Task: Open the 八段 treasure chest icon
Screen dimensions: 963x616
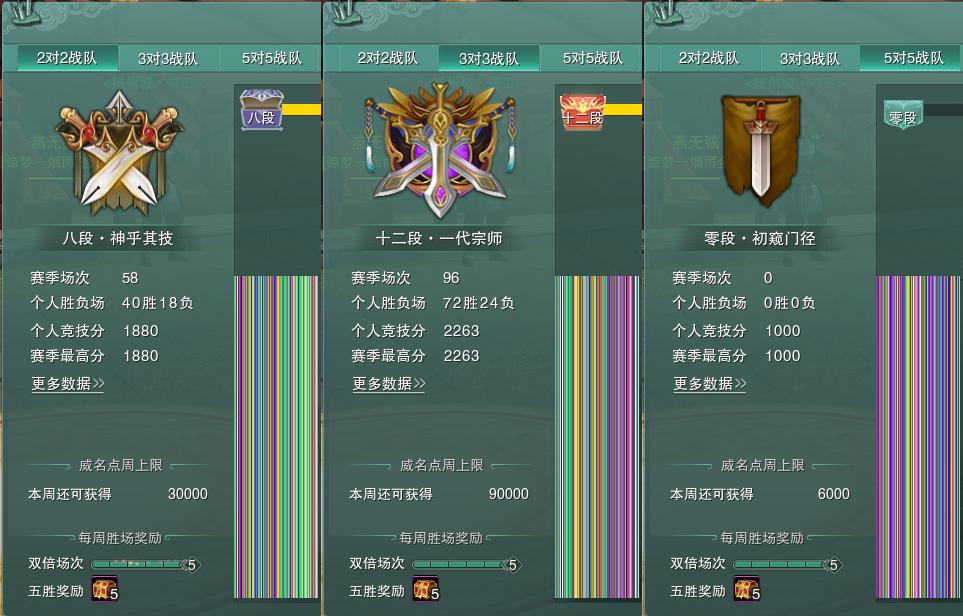Action: point(262,109)
